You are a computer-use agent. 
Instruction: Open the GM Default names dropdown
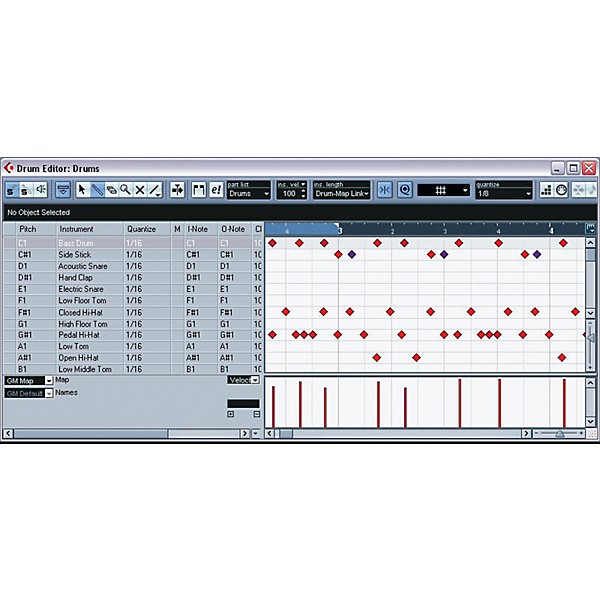tap(29, 393)
